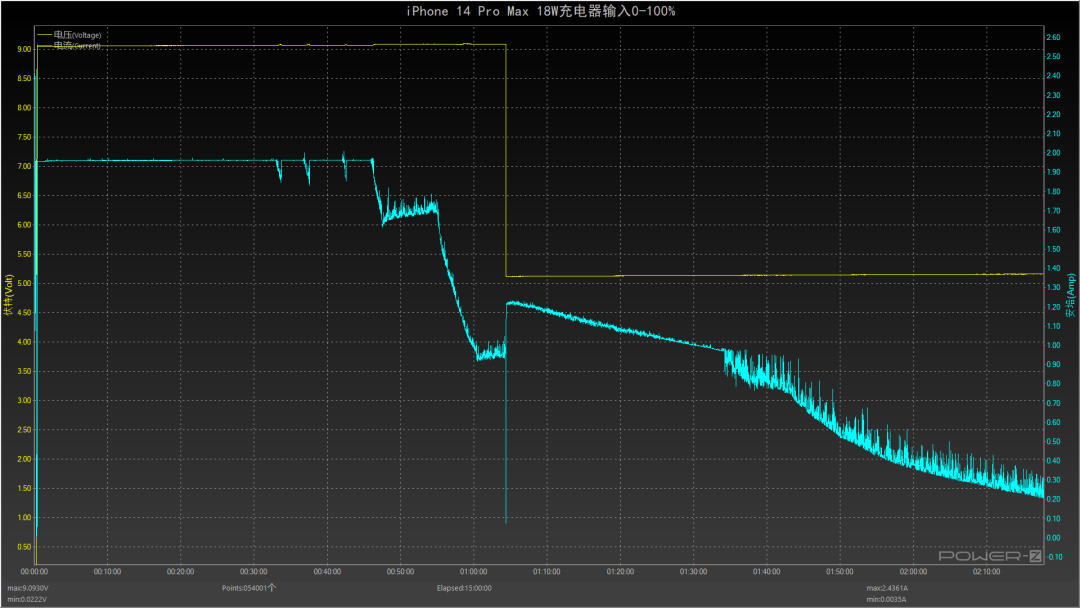The height and width of the screenshot is (608, 1080).
Task: Click the 0.50 voltage axis tick
Action: 24,547
